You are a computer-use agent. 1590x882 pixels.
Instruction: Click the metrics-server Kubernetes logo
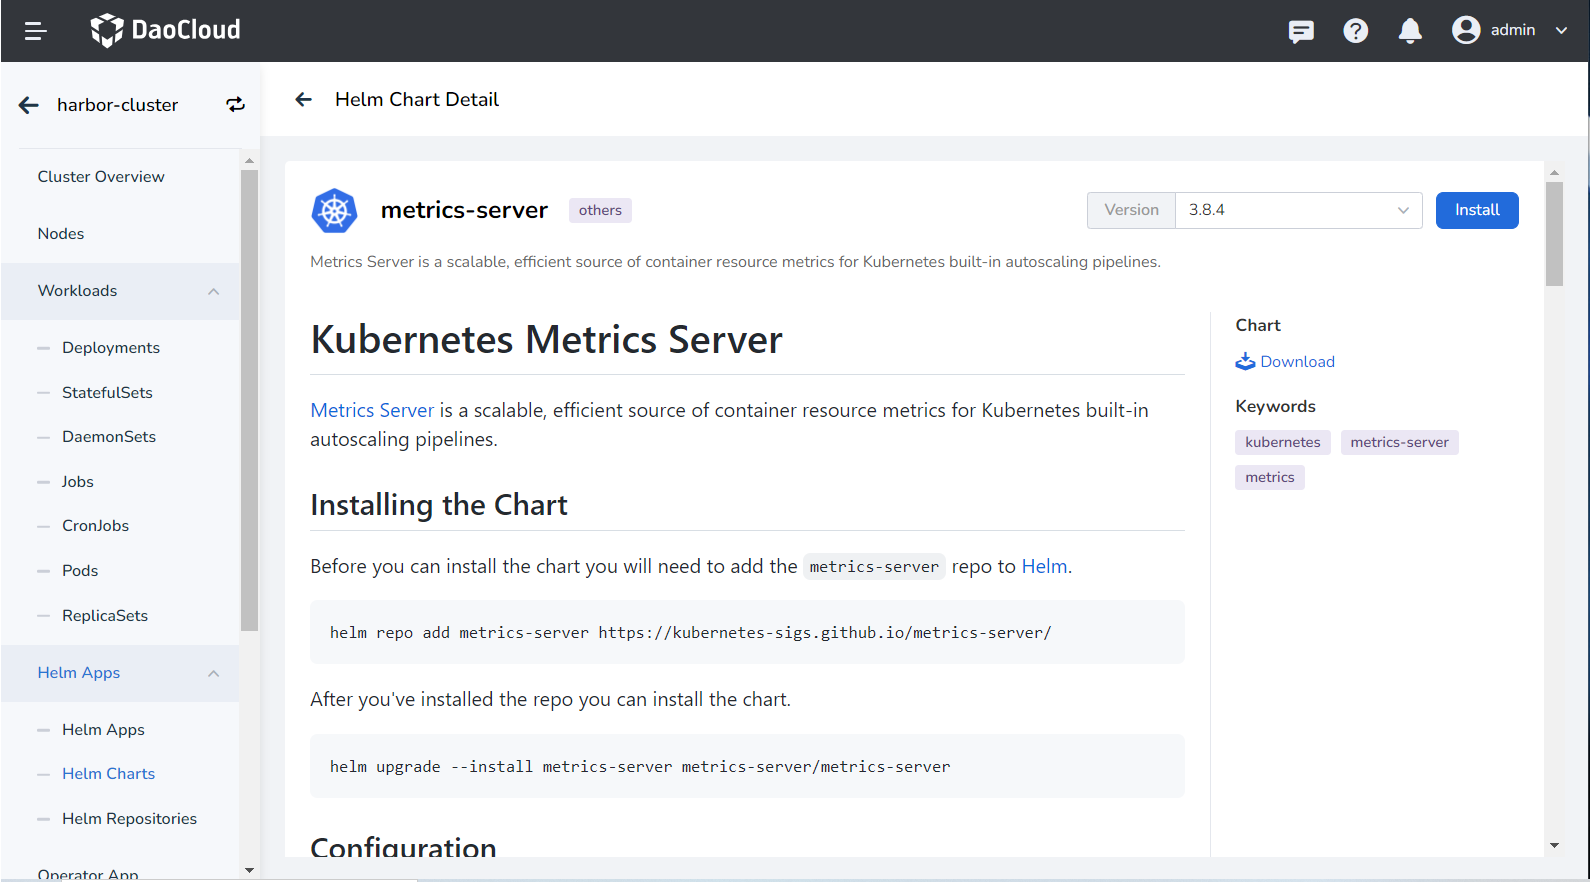click(334, 211)
